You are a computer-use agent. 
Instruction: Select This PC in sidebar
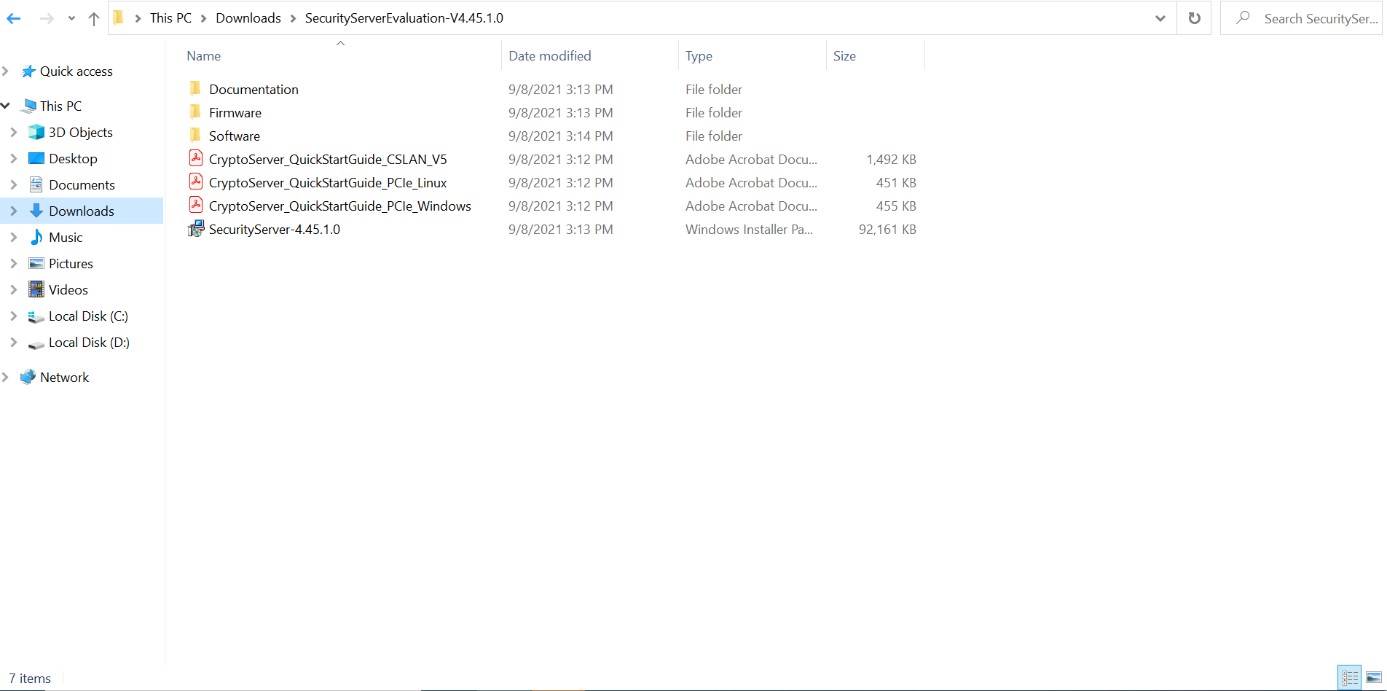pos(61,106)
